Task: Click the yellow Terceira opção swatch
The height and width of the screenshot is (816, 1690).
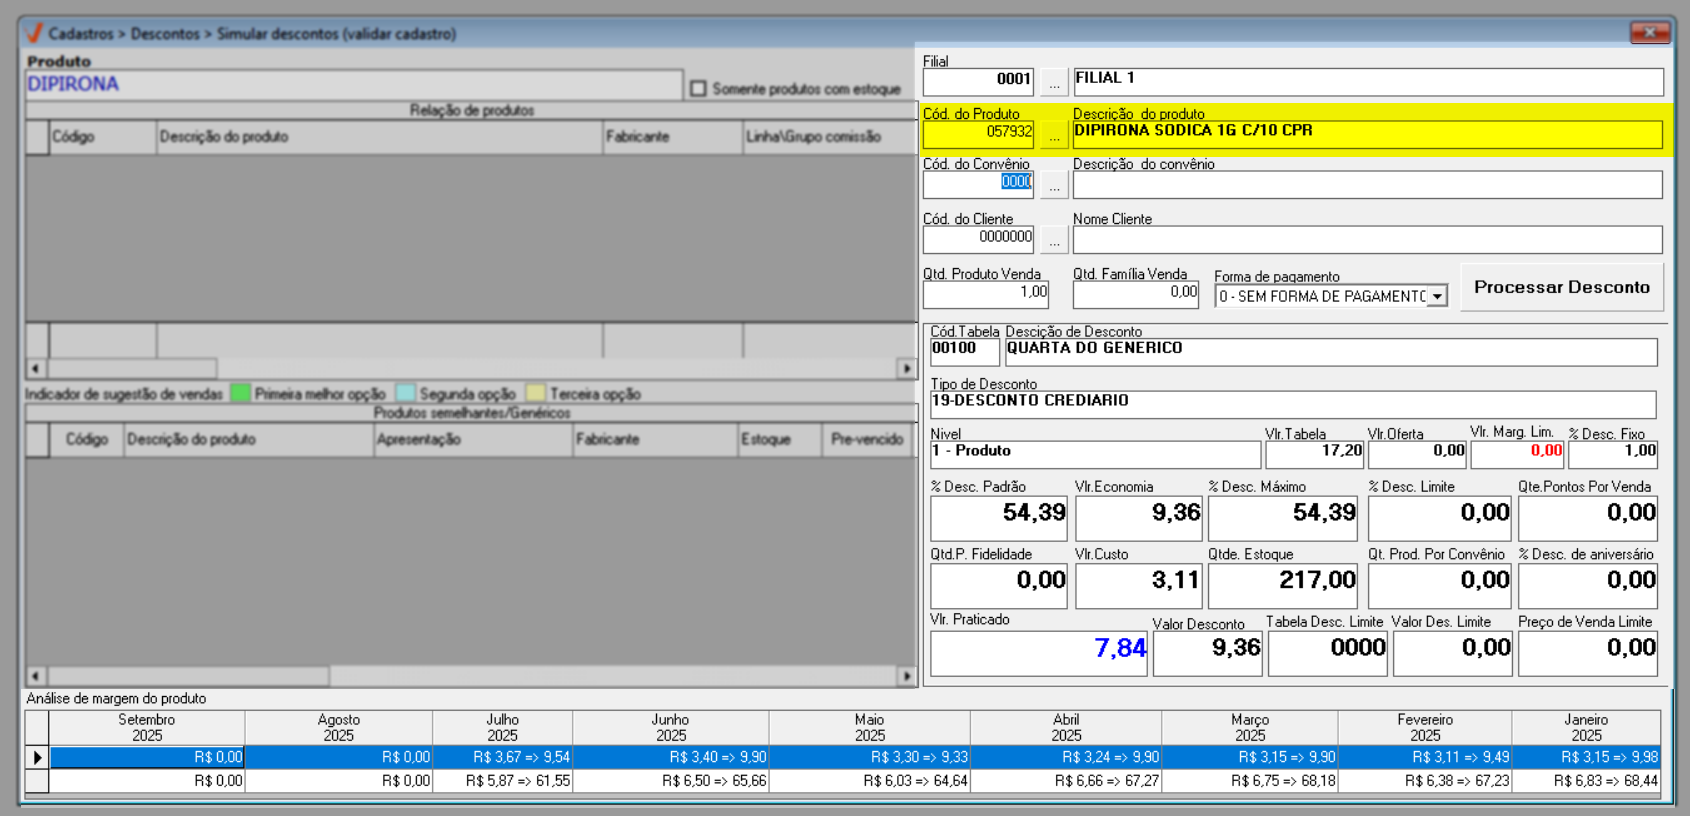Action: pyautogui.click(x=535, y=393)
